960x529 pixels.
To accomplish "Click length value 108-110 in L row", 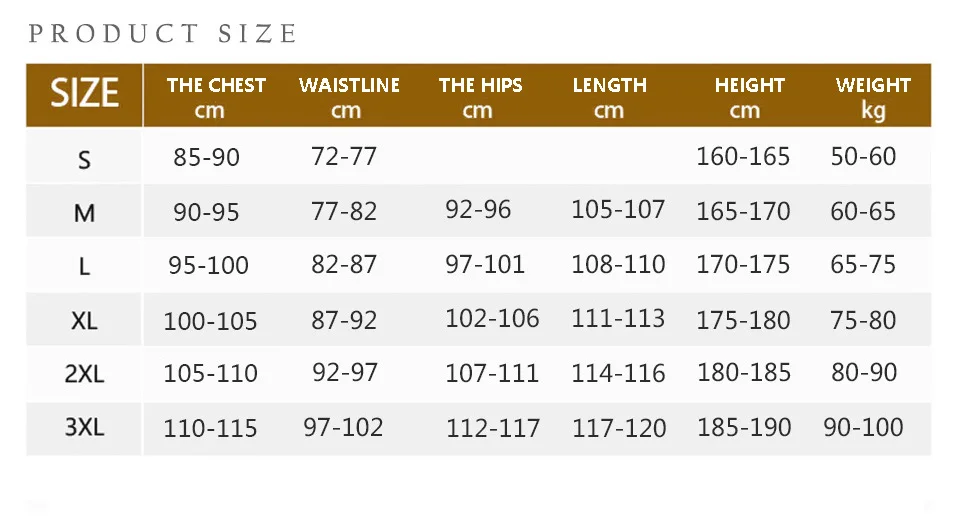I will (618, 265).
